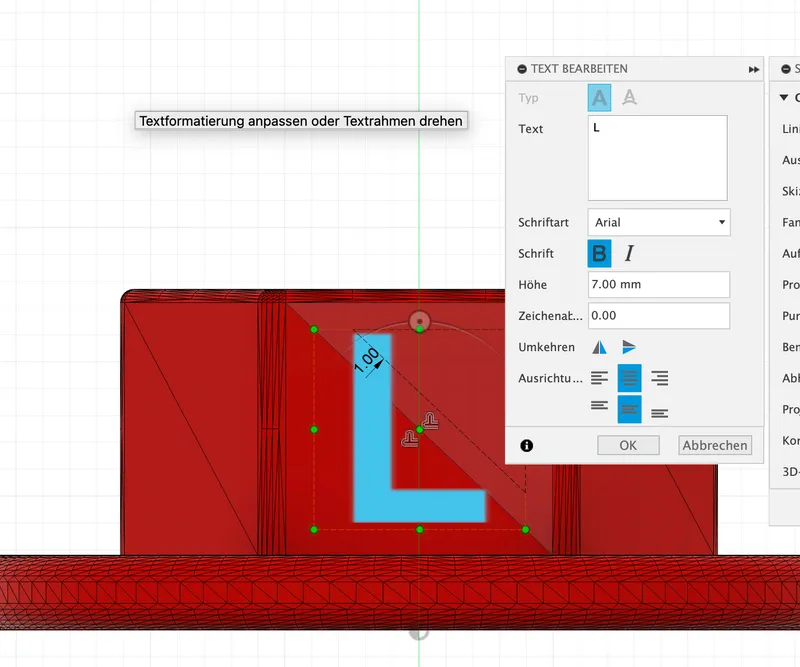
Task: Select the regular text type icon
Action: pyautogui.click(x=599, y=97)
